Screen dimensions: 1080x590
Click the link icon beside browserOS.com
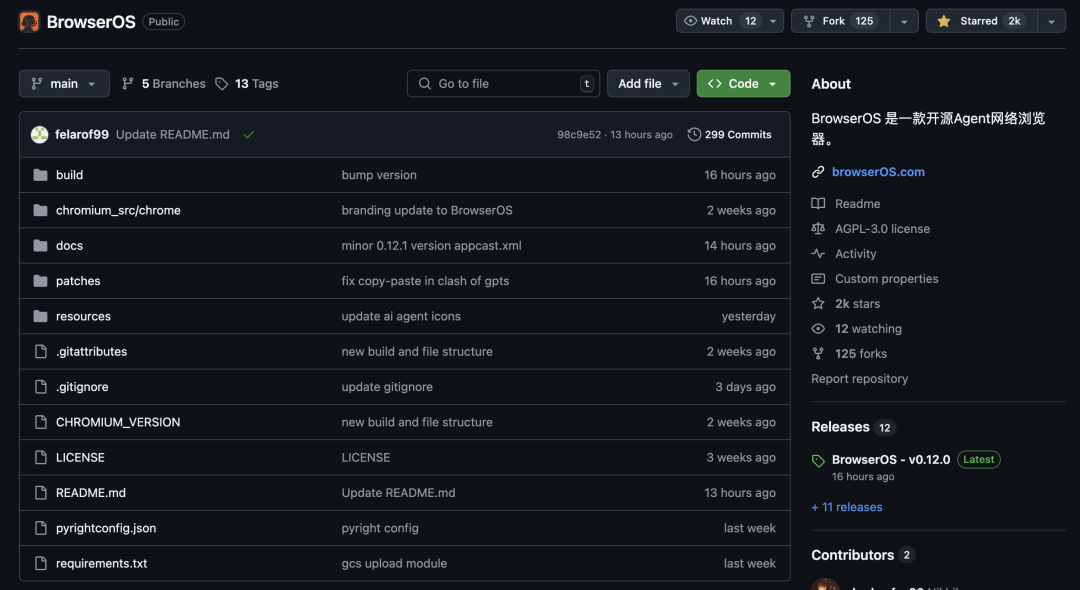coord(818,172)
